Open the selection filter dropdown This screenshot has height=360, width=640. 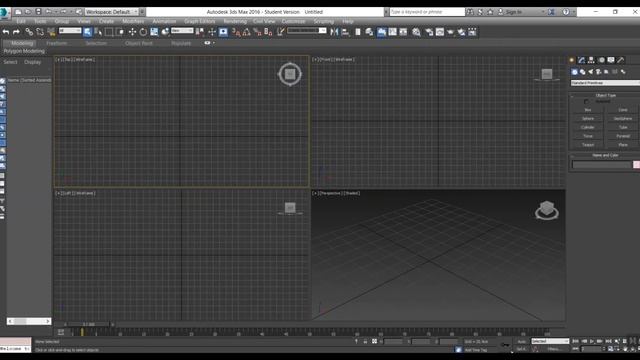[x=70, y=31]
